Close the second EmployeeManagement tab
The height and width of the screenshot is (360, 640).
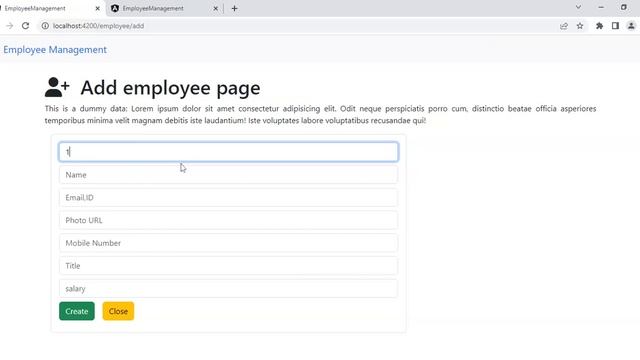pyautogui.click(x=216, y=8)
